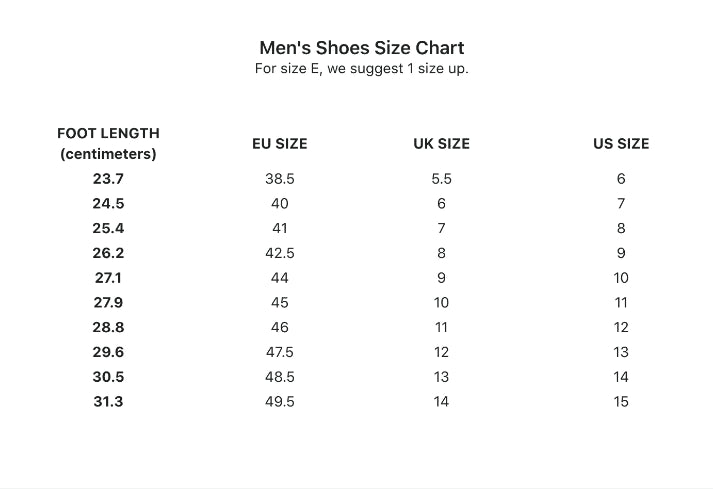Click EU size 49.5 cell
This screenshot has width=713, height=489.
coord(280,401)
